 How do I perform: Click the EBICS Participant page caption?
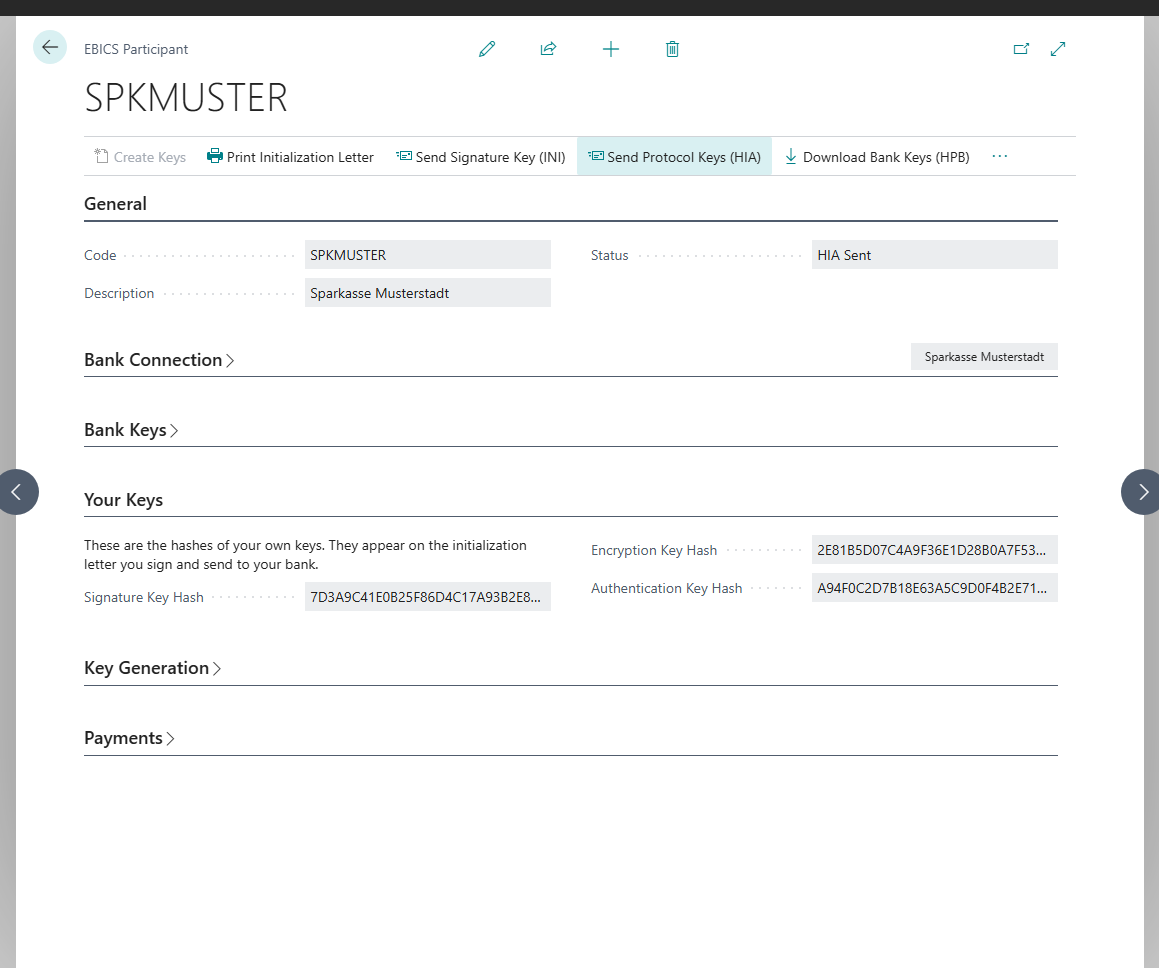(x=136, y=50)
